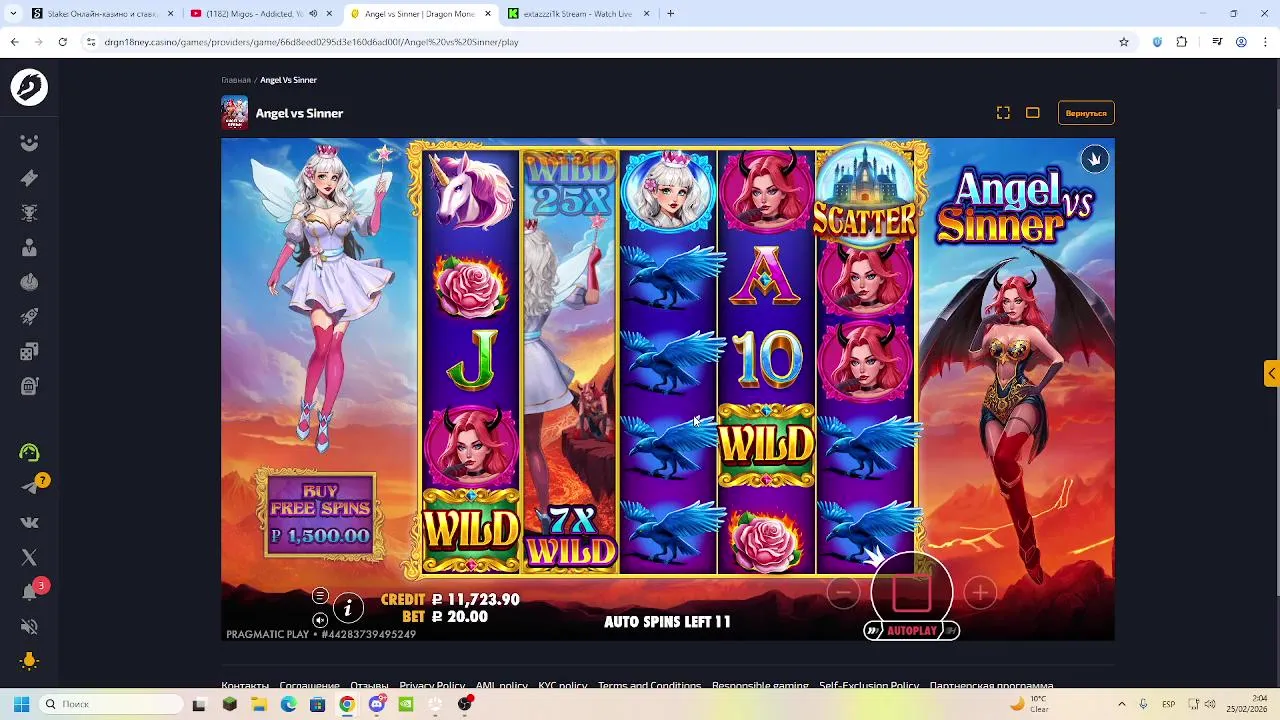Toggle light theme bulb icon

(29, 661)
